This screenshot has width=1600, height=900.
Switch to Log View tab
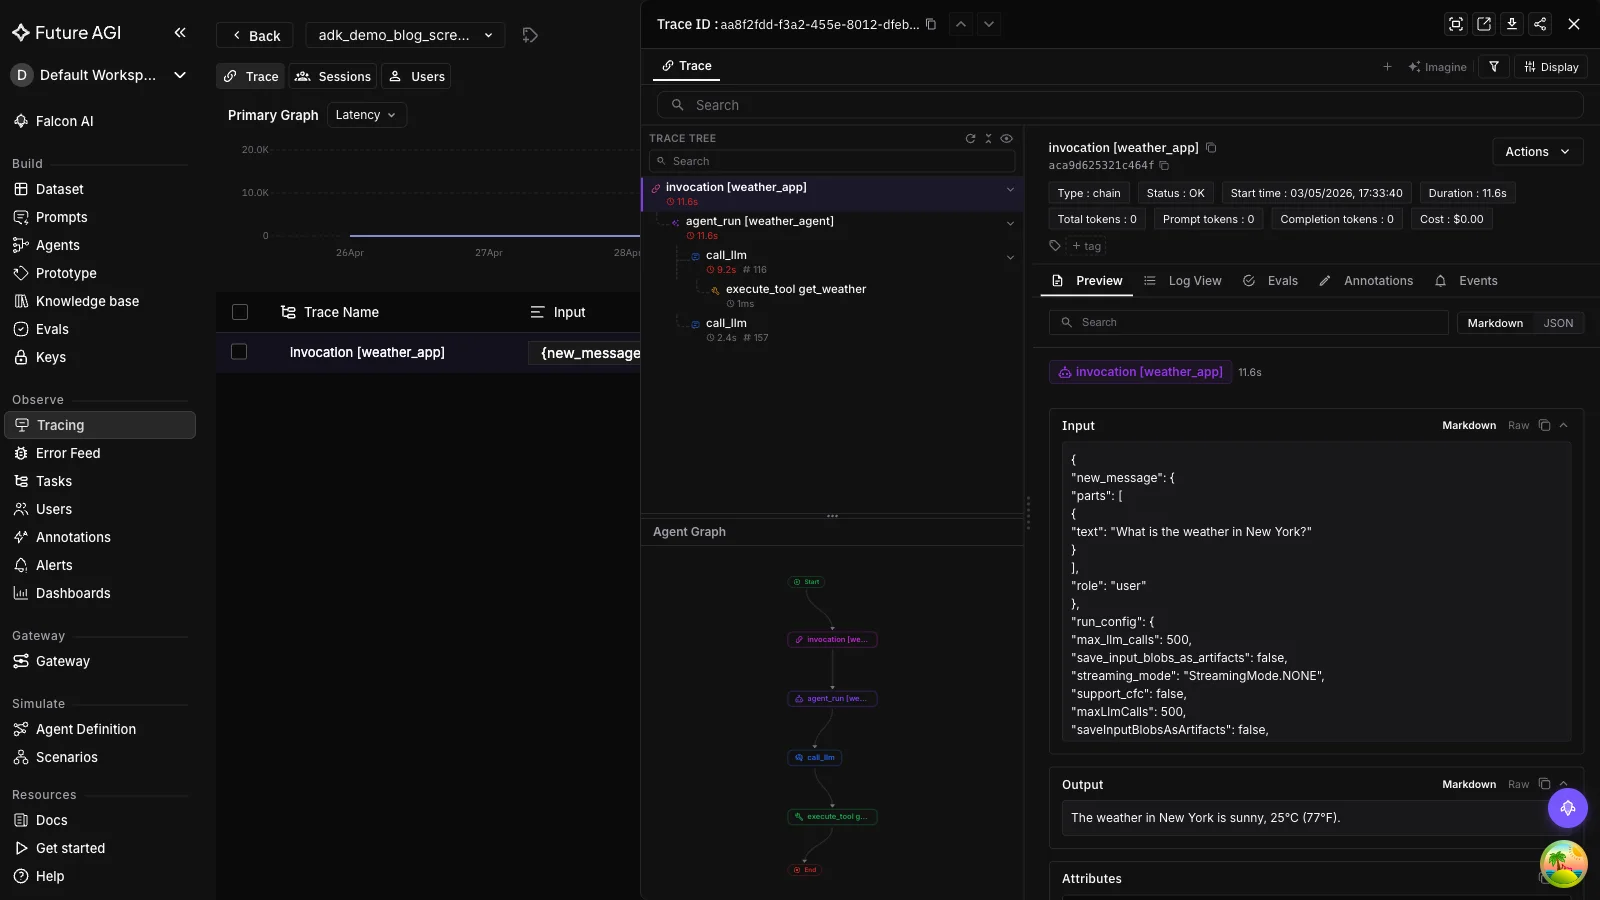click(1183, 281)
